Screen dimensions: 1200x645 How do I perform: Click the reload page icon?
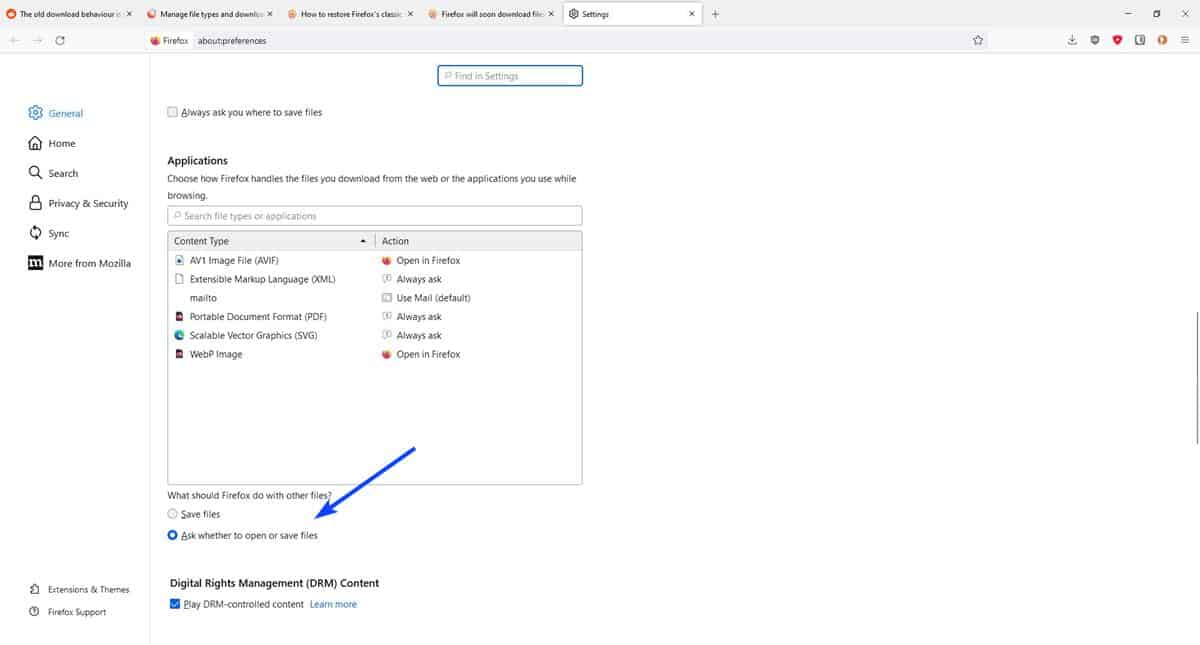pos(59,40)
